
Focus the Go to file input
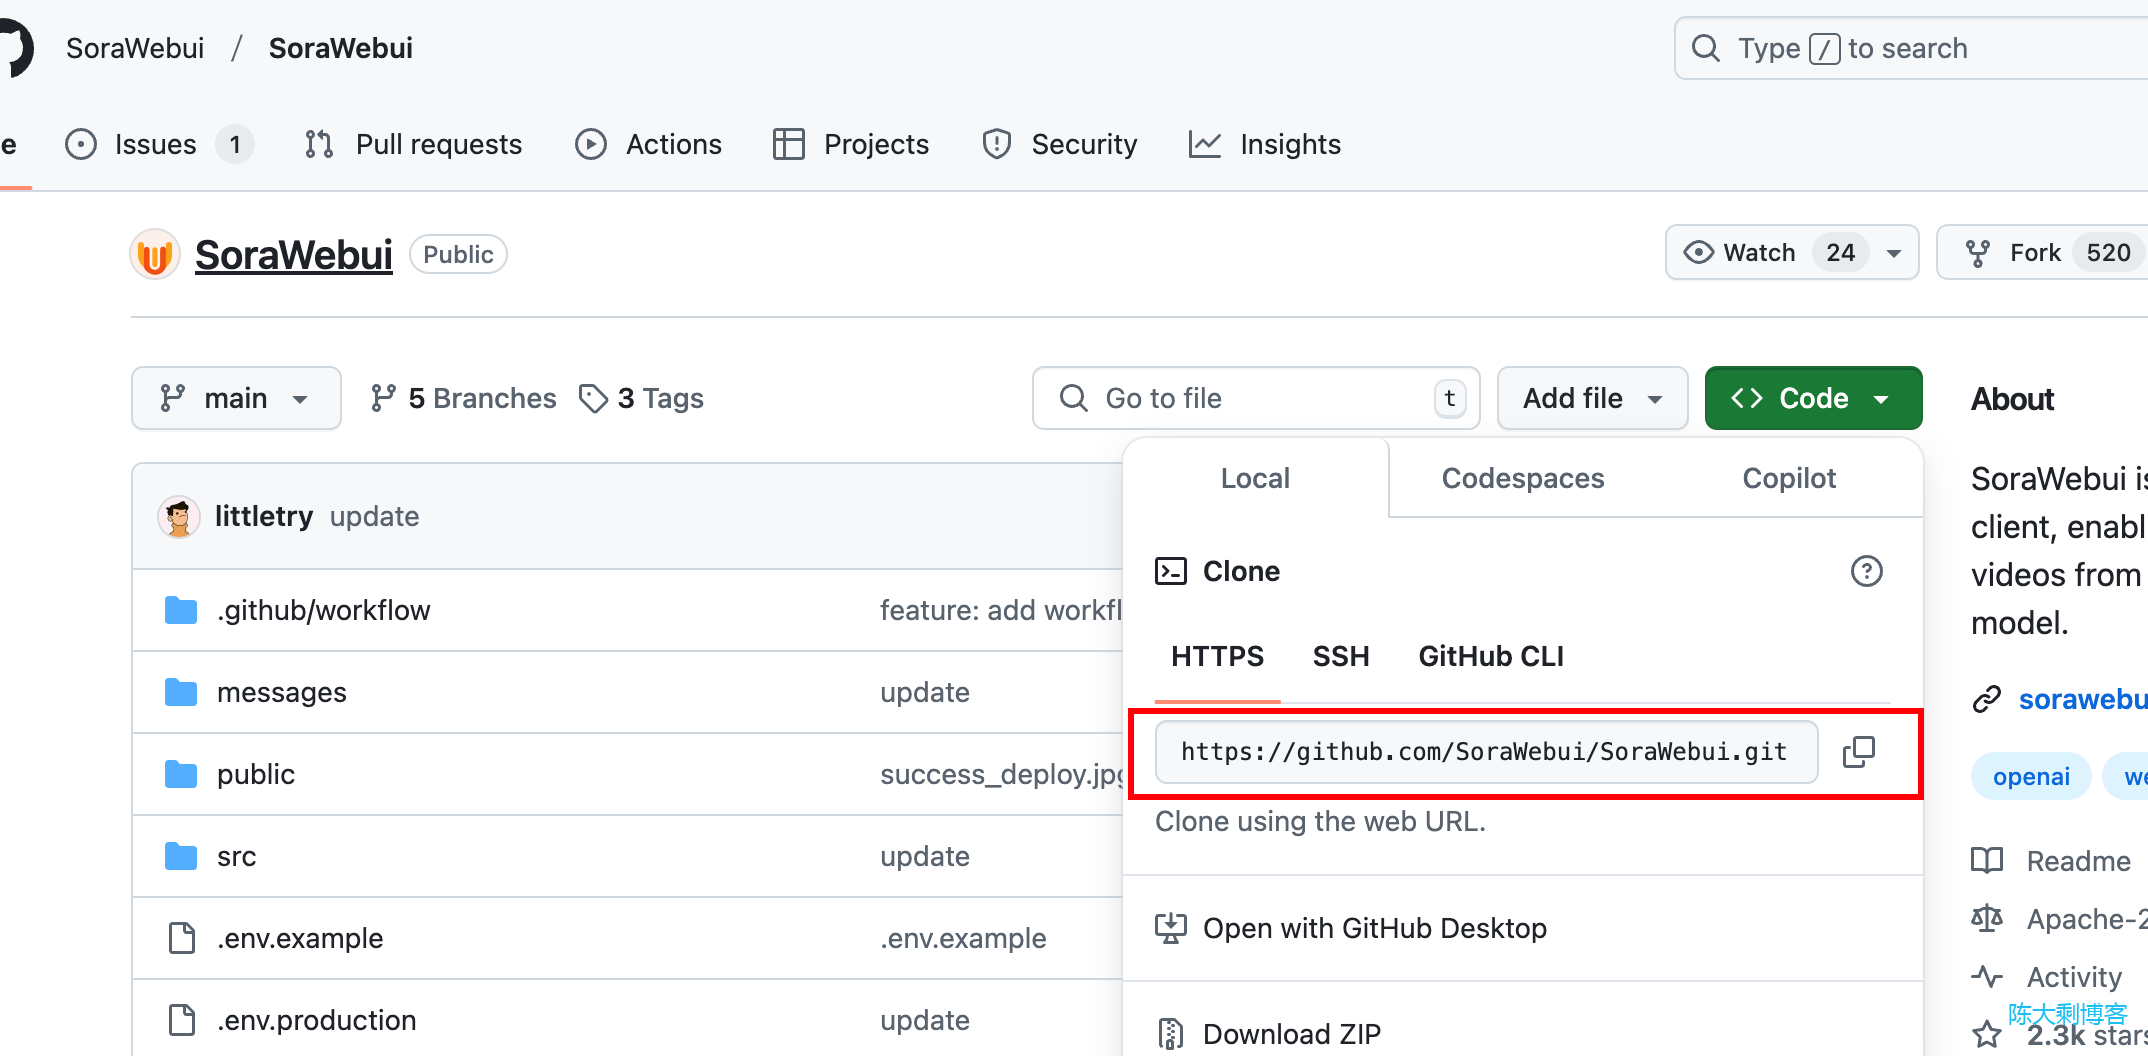[x=1256, y=398]
